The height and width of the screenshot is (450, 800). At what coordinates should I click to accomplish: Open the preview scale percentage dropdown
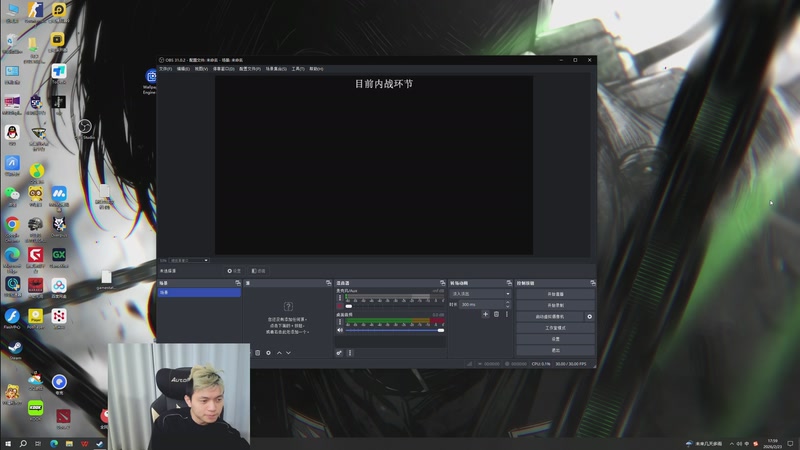tap(188, 260)
